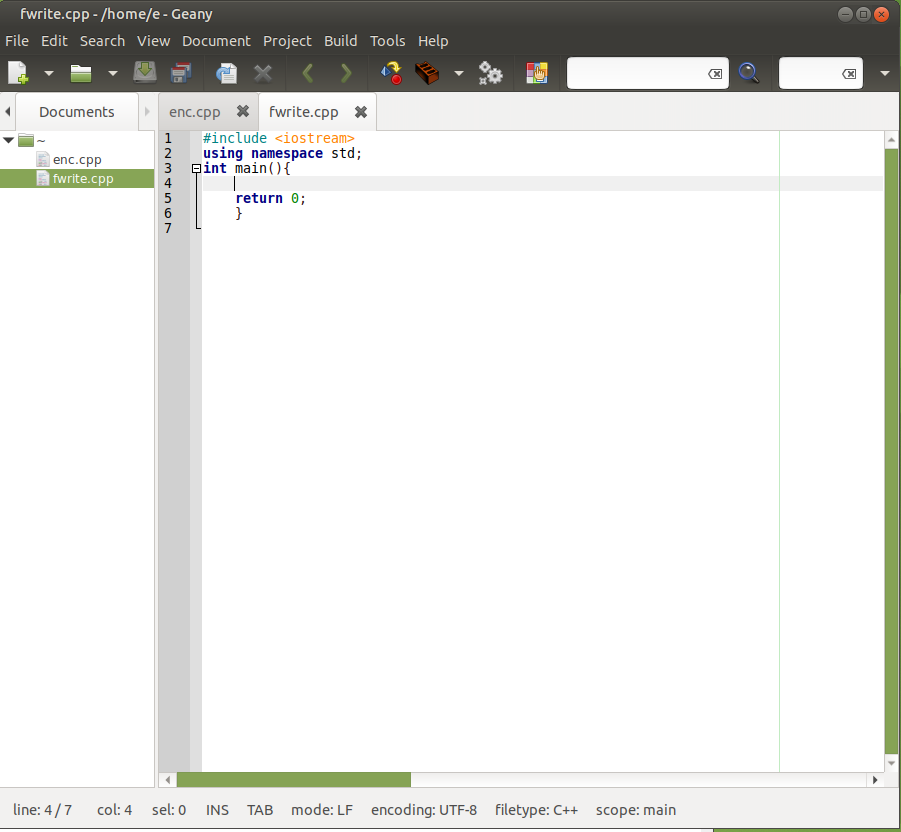Click the vertical scrollbar up arrow
Image resolution: width=901 pixels, height=832 pixels.
click(x=891, y=140)
